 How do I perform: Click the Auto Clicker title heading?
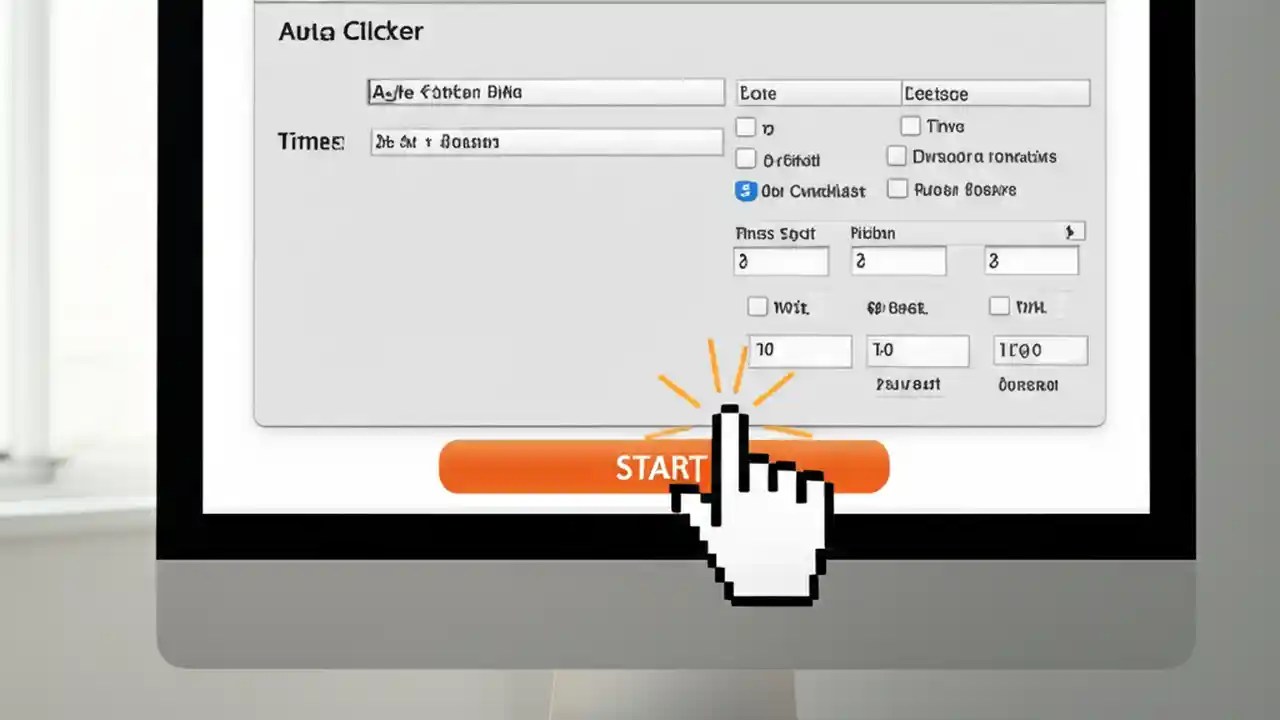[x=349, y=31]
